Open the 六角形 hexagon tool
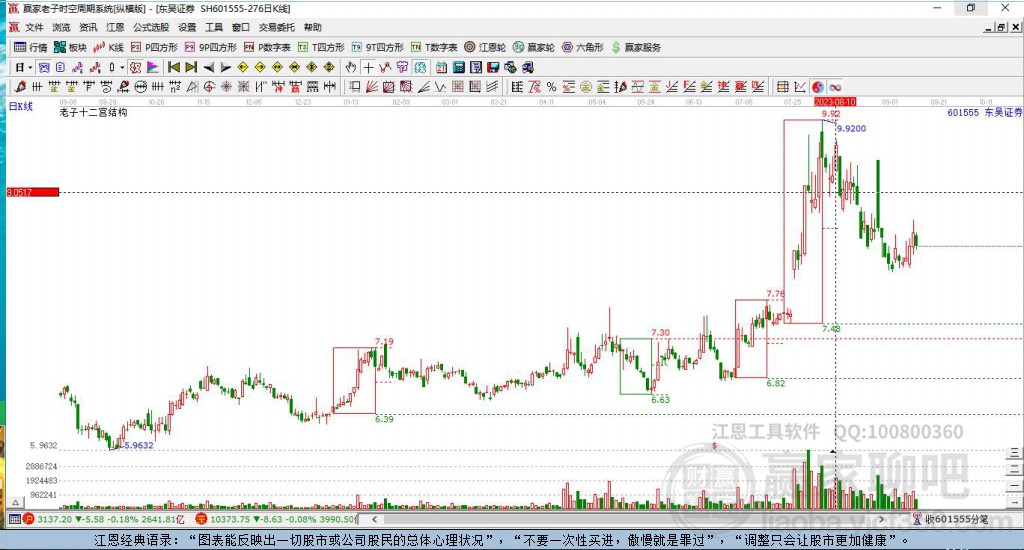Viewport: 1024px width, 550px height. 583,47
